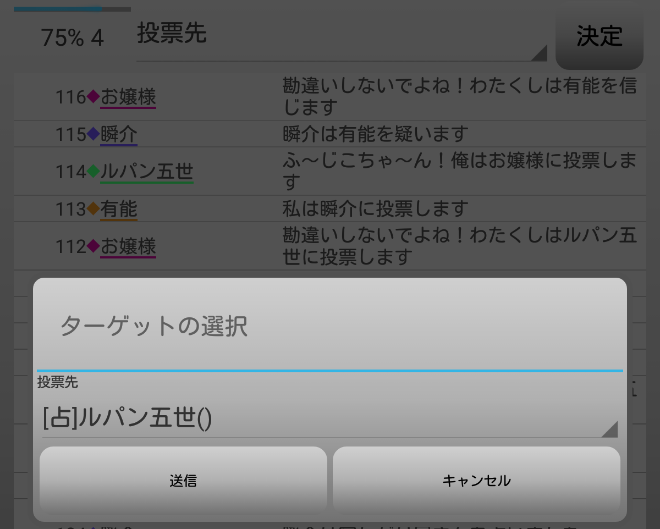Click the top dropdown's corner triangle indicator

point(539,53)
